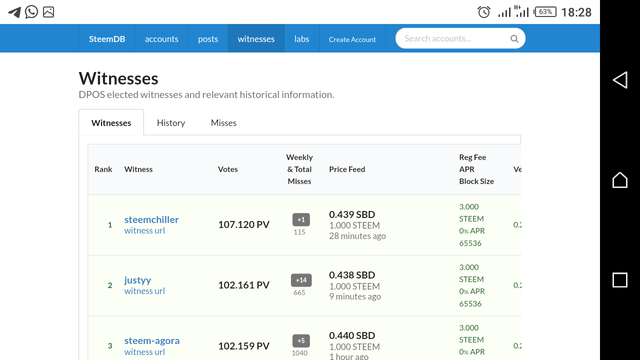Tap the Android back triangle icon
The height and width of the screenshot is (360, 640).
620,80
